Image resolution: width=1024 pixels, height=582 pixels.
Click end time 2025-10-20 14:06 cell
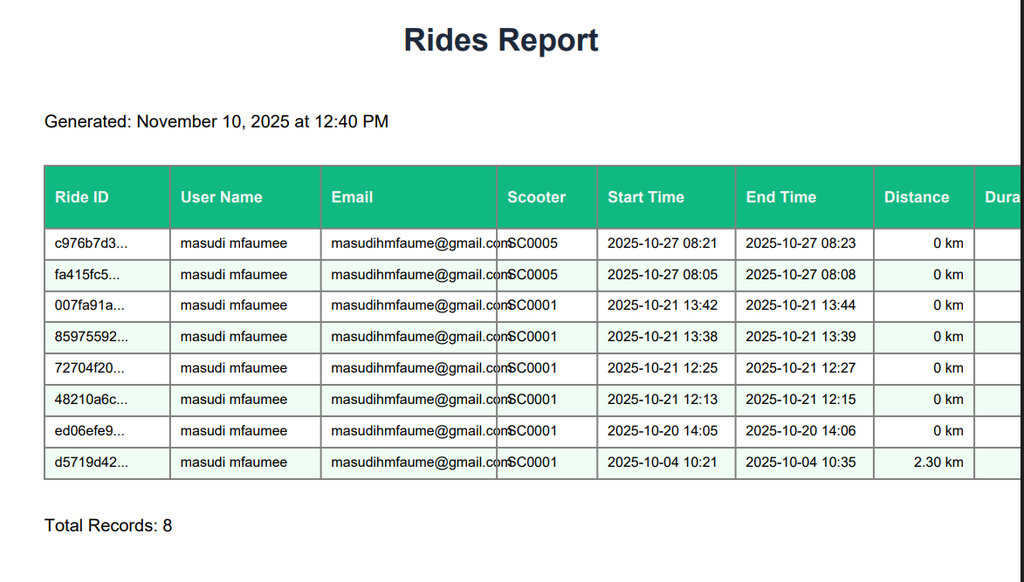pyautogui.click(x=800, y=431)
